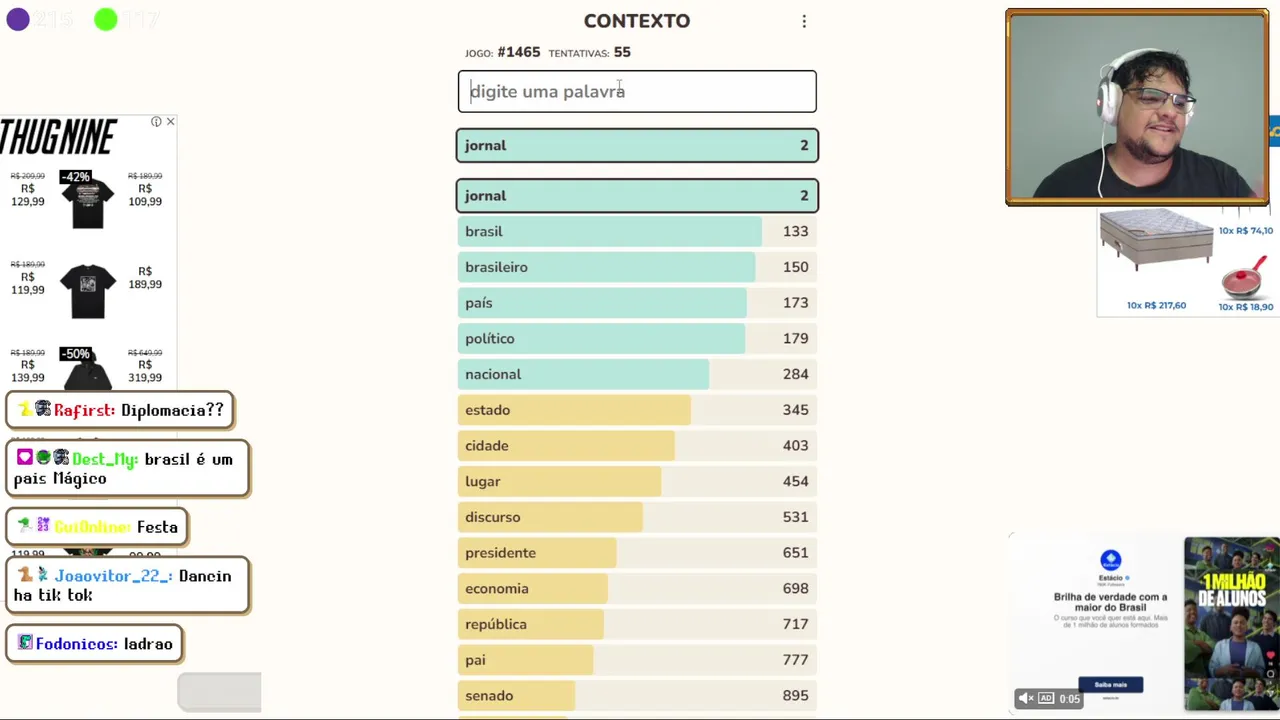Select the 'político' guess entry
This screenshot has height=720, width=1280.
637,338
